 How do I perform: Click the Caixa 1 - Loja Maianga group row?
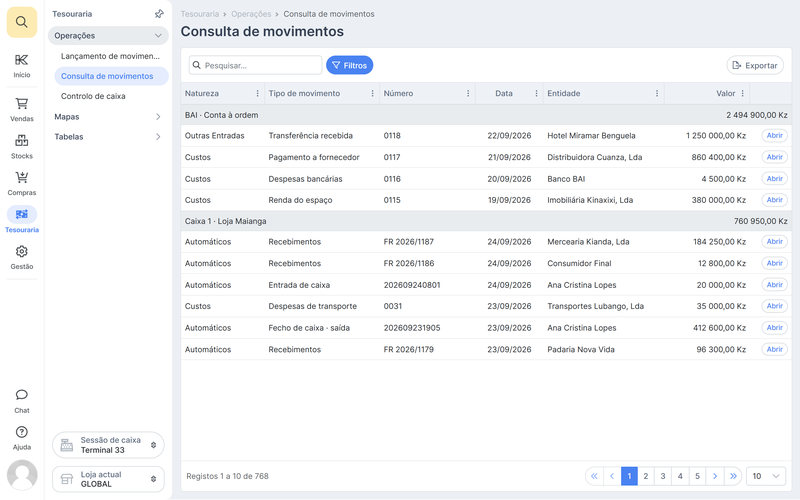tap(486, 221)
